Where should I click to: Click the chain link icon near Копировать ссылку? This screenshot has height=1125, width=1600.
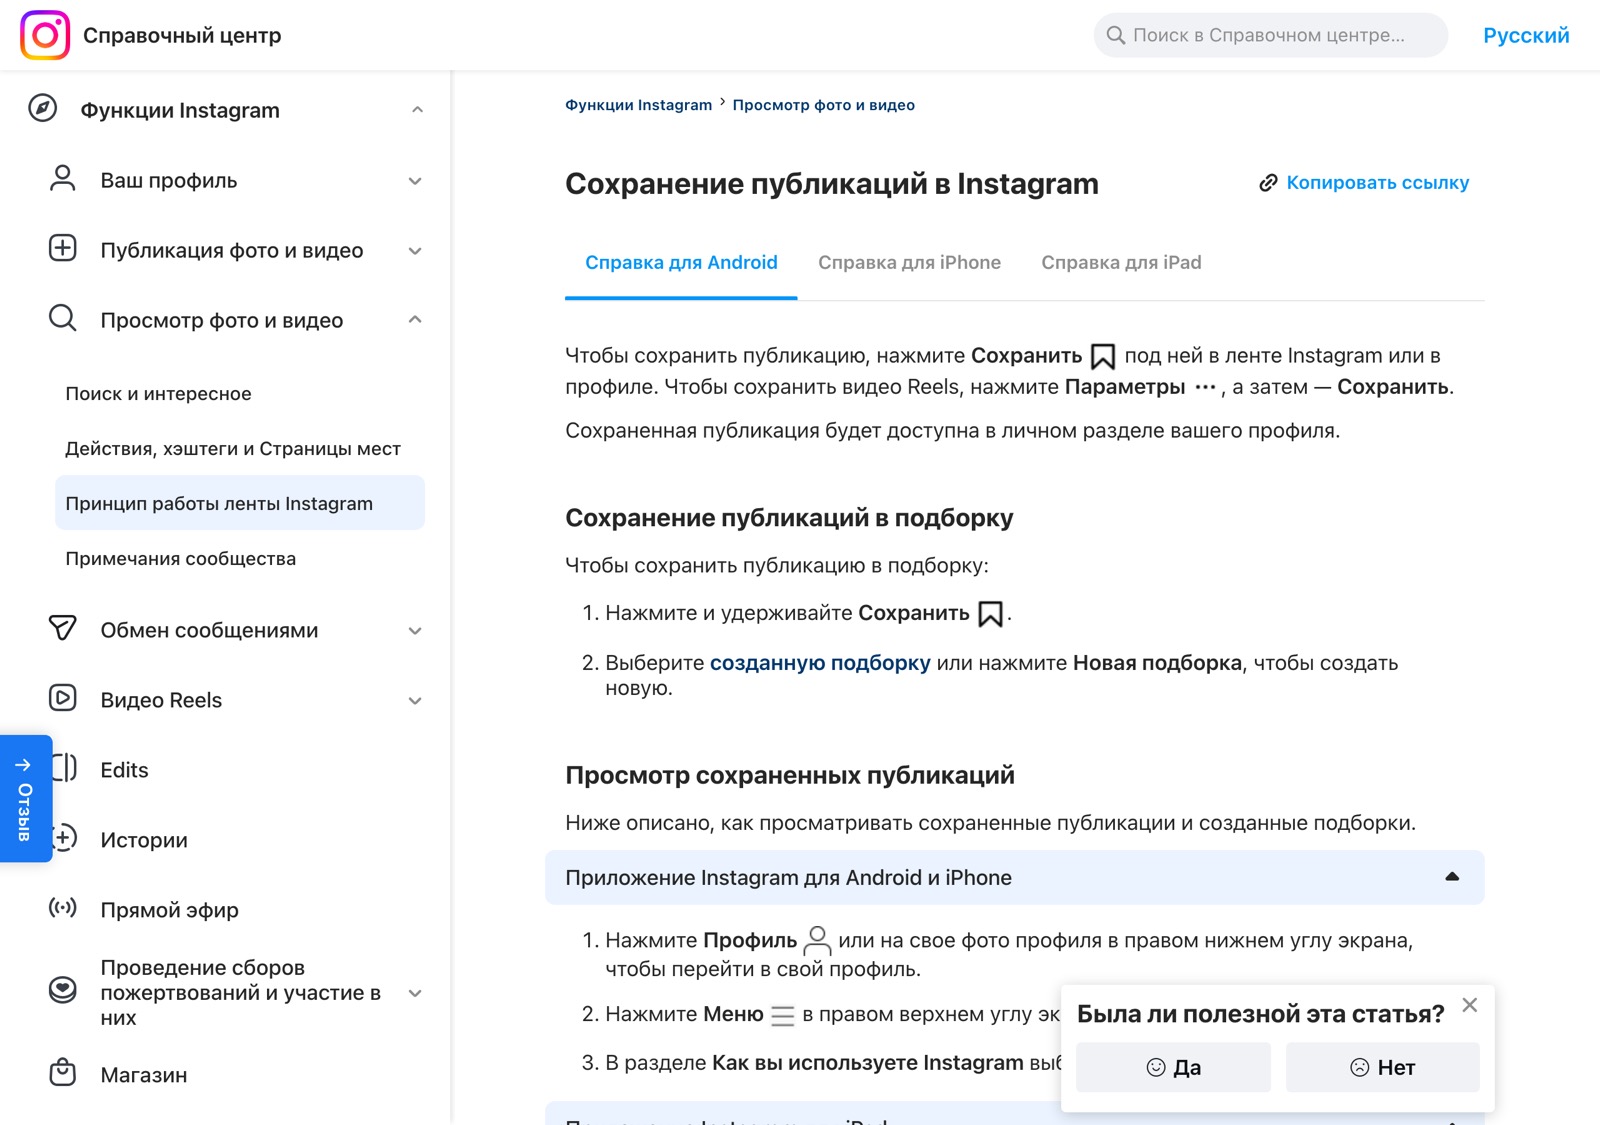(1268, 182)
